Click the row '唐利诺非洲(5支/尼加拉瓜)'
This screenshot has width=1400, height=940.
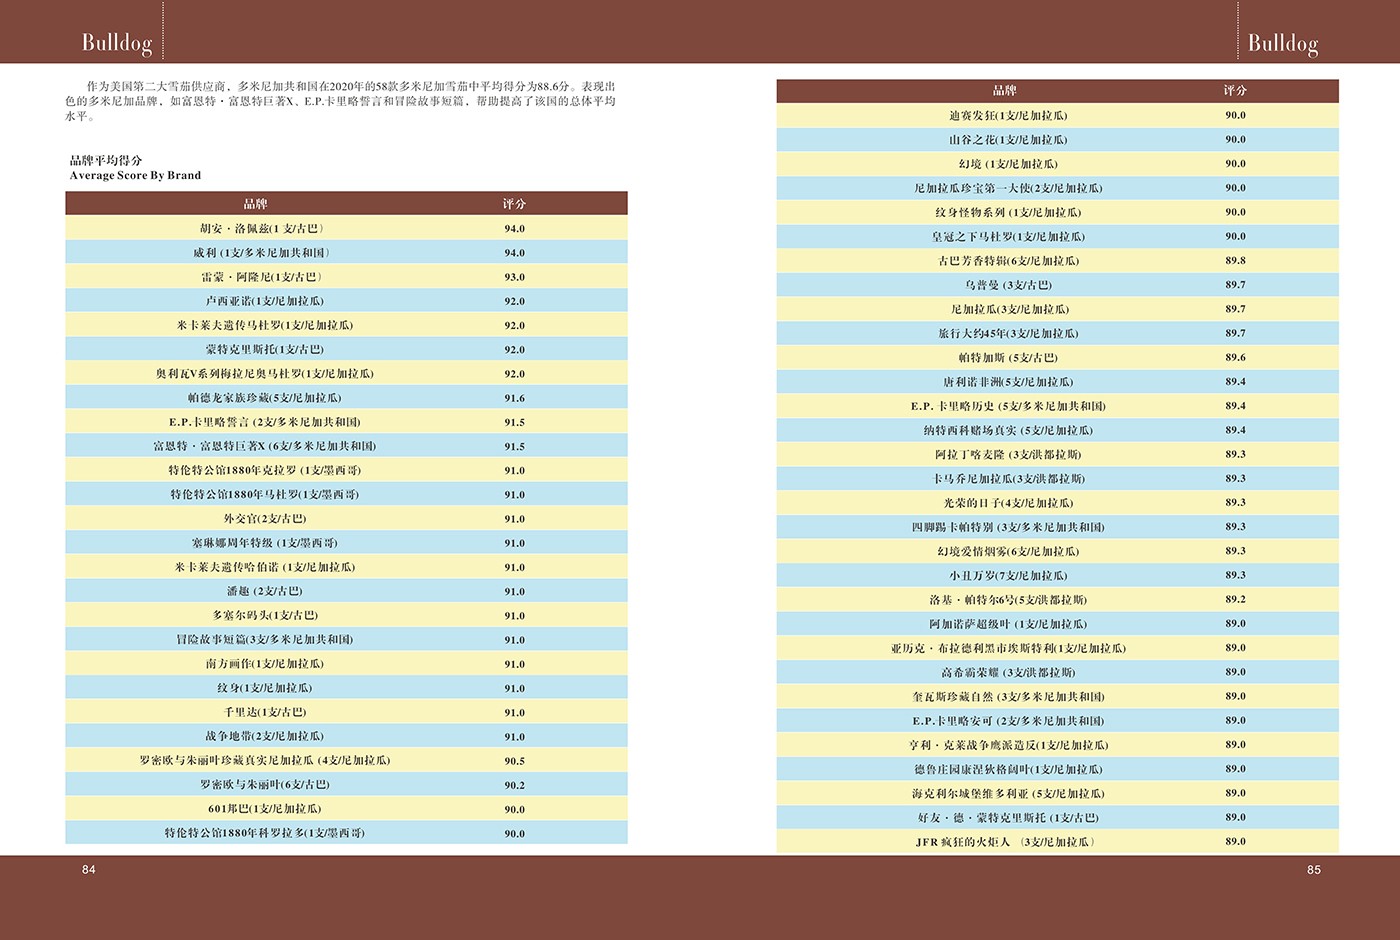point(1057,381)
